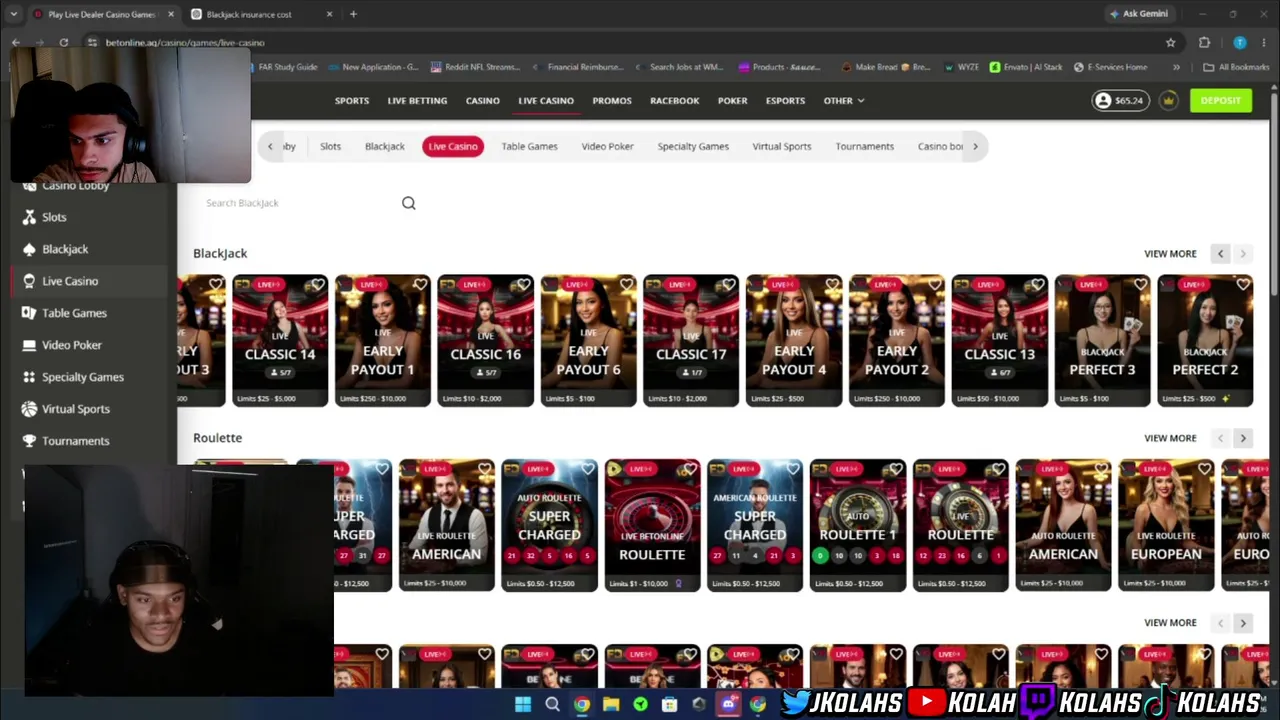Open the SPORTS section in top navigation
Viewport: 1280px width, 720px height.
pos(352,101)
